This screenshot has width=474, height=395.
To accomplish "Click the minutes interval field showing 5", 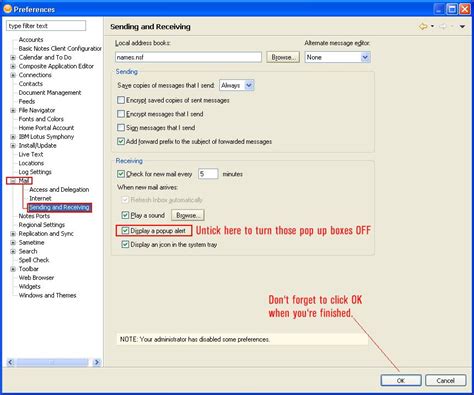I will point(208,174).
